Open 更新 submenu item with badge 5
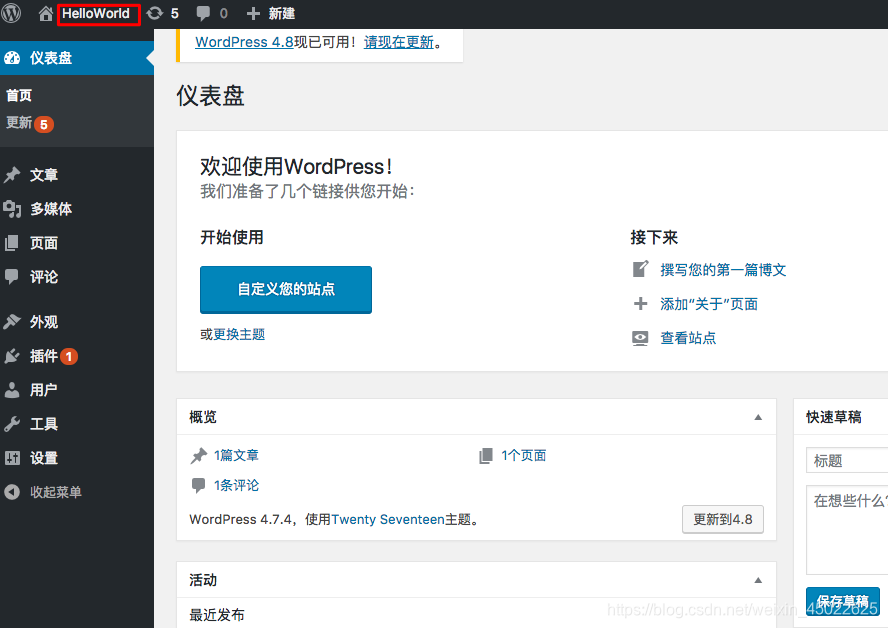This screenshot has width=888, height=628. 29,123
